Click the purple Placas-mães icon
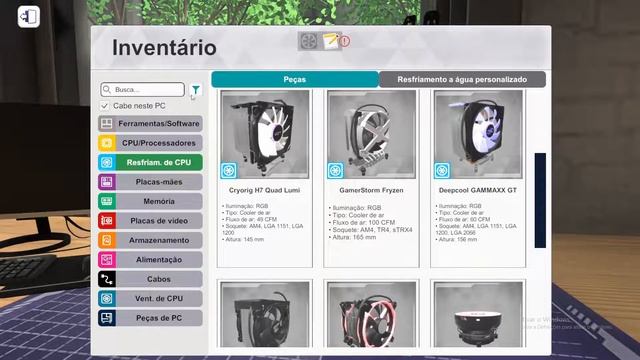 pyautogui.click(x=107, y=182)
